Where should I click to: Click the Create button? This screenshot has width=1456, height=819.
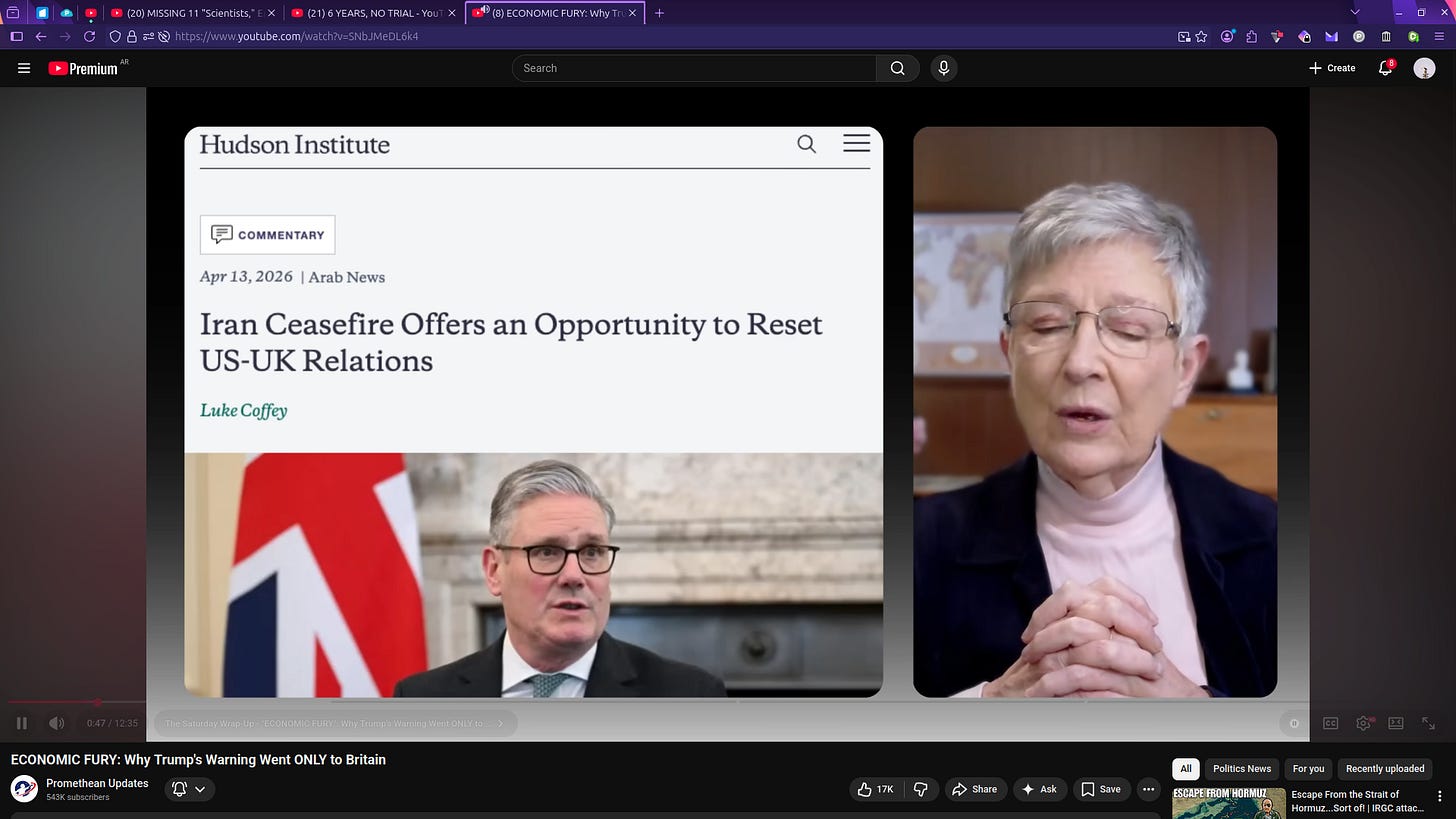tap(1332, 68)
